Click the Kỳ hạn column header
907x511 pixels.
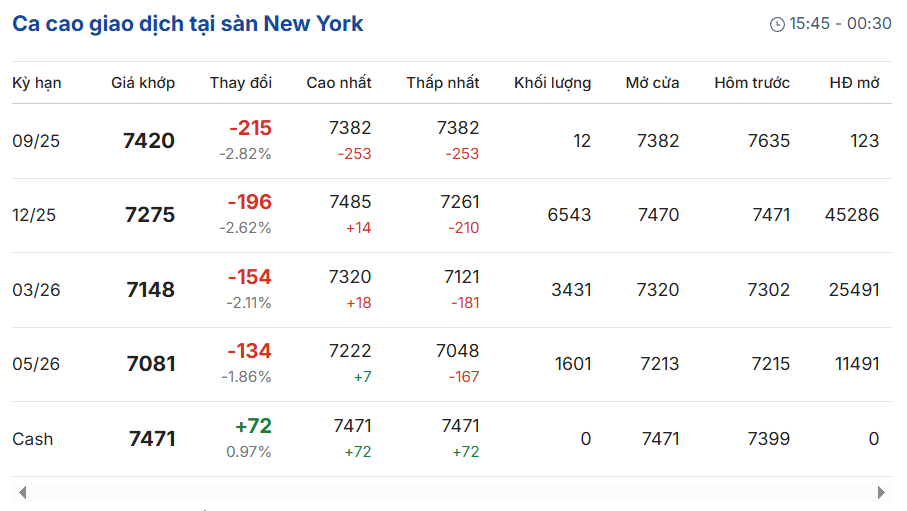(36, 83)
